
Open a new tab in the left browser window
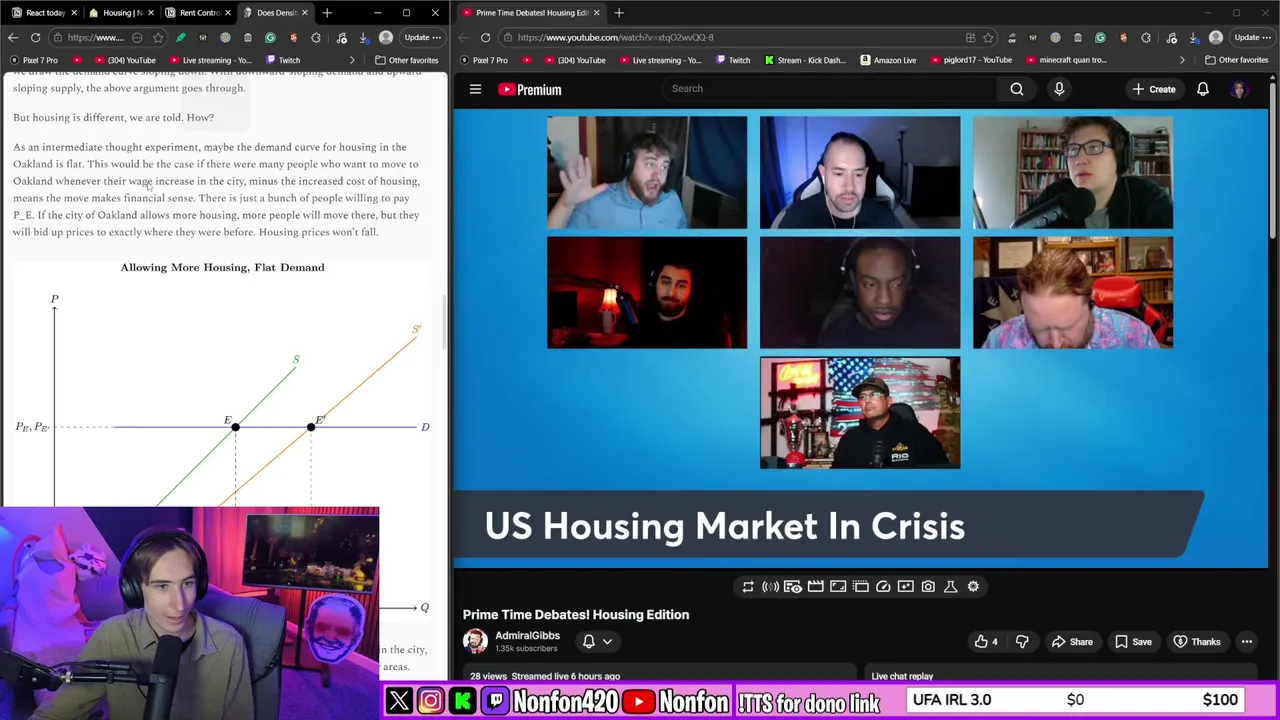click(x=327, y=12)
